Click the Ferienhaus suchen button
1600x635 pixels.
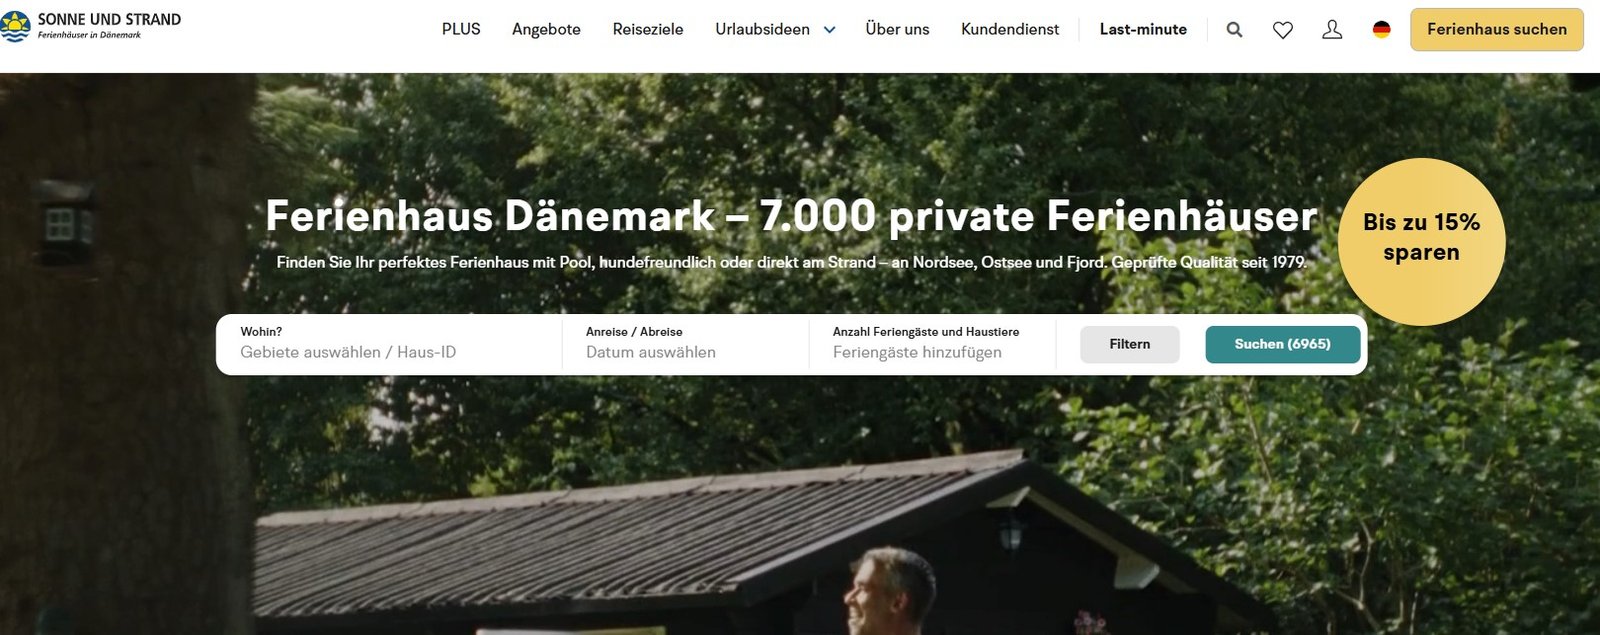tap(1497, 30)
